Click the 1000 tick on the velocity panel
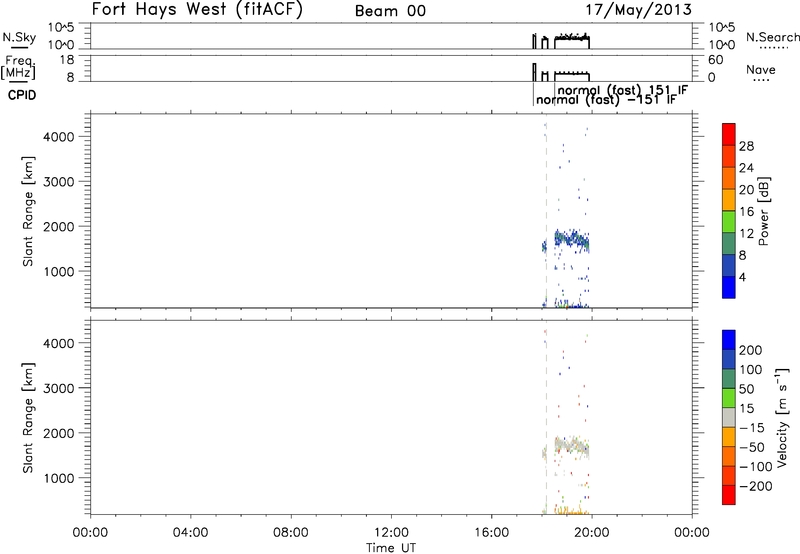 click(x=59, y=478)
